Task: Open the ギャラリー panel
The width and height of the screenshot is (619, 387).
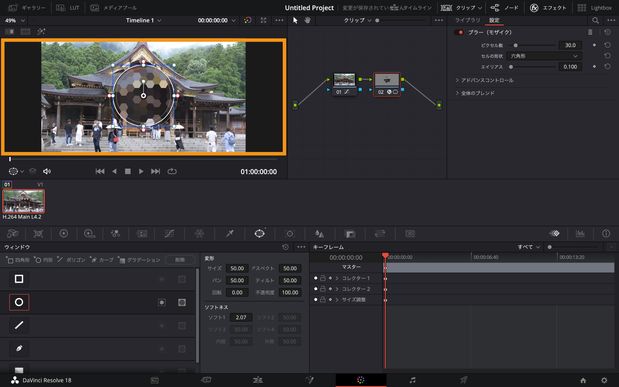Action: 27,8
